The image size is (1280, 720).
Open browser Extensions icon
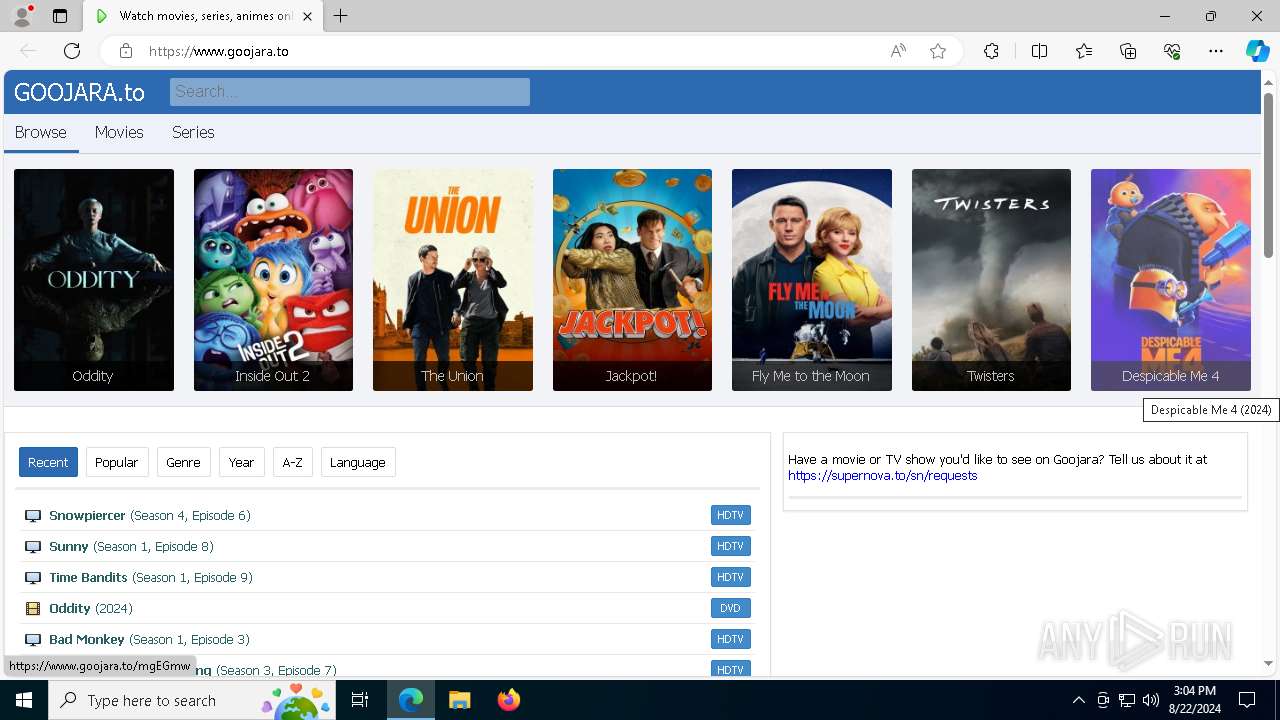click(991, 51)
